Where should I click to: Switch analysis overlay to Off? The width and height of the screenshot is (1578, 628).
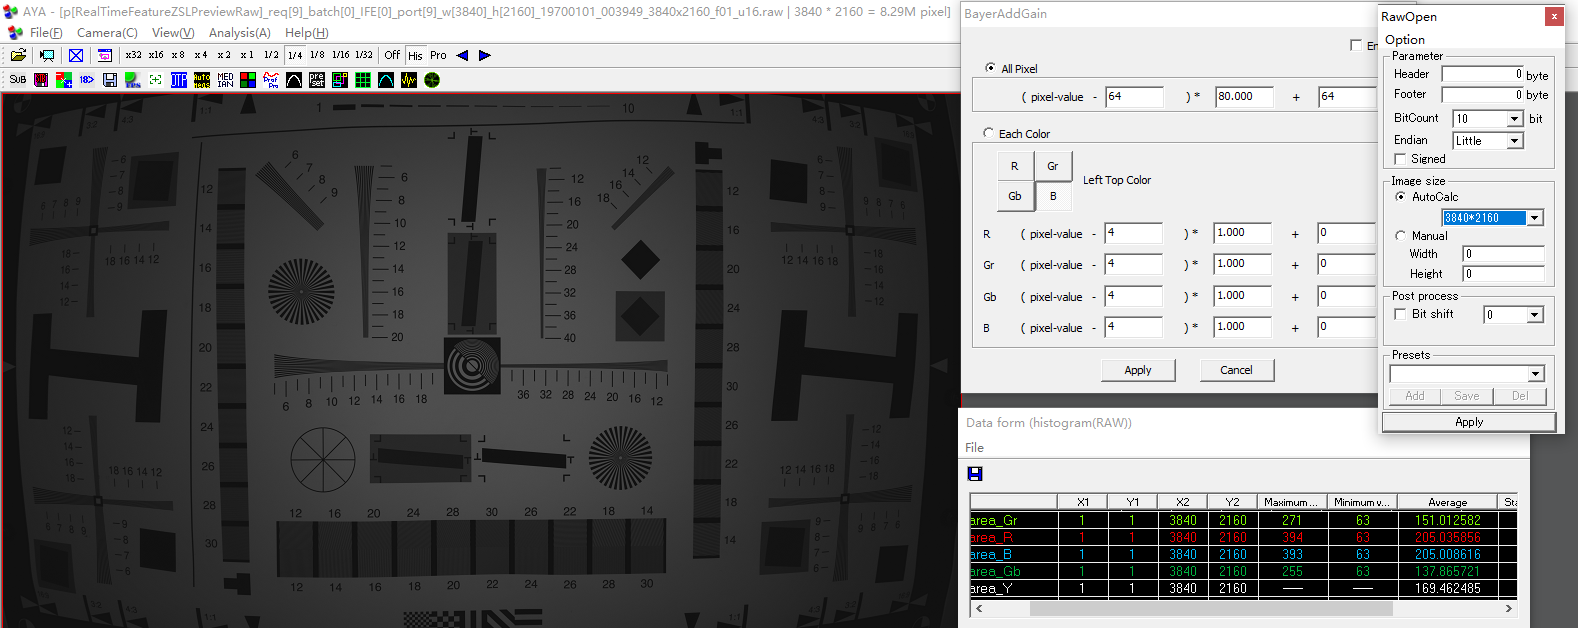pyautogui.click(x=392, y=56)
